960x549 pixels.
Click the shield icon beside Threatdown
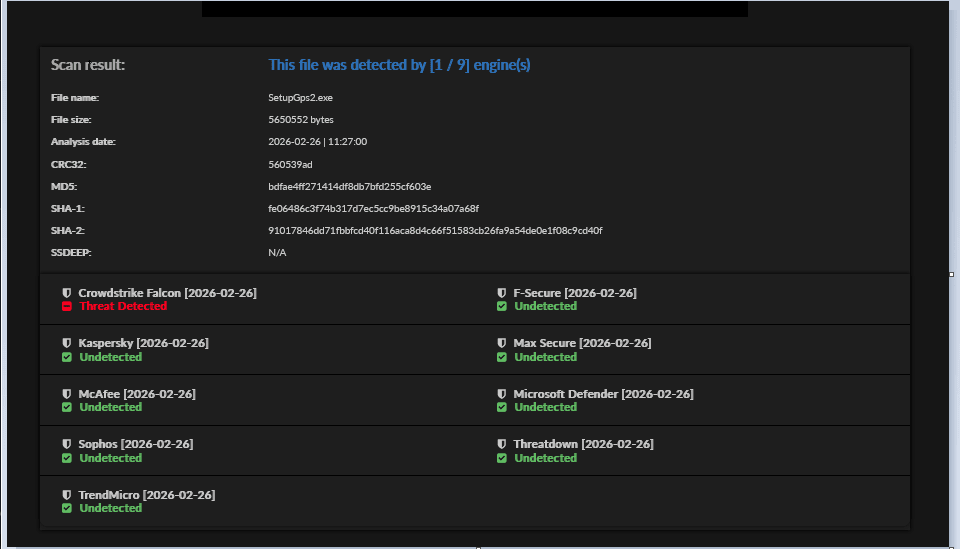coord(501,444)
